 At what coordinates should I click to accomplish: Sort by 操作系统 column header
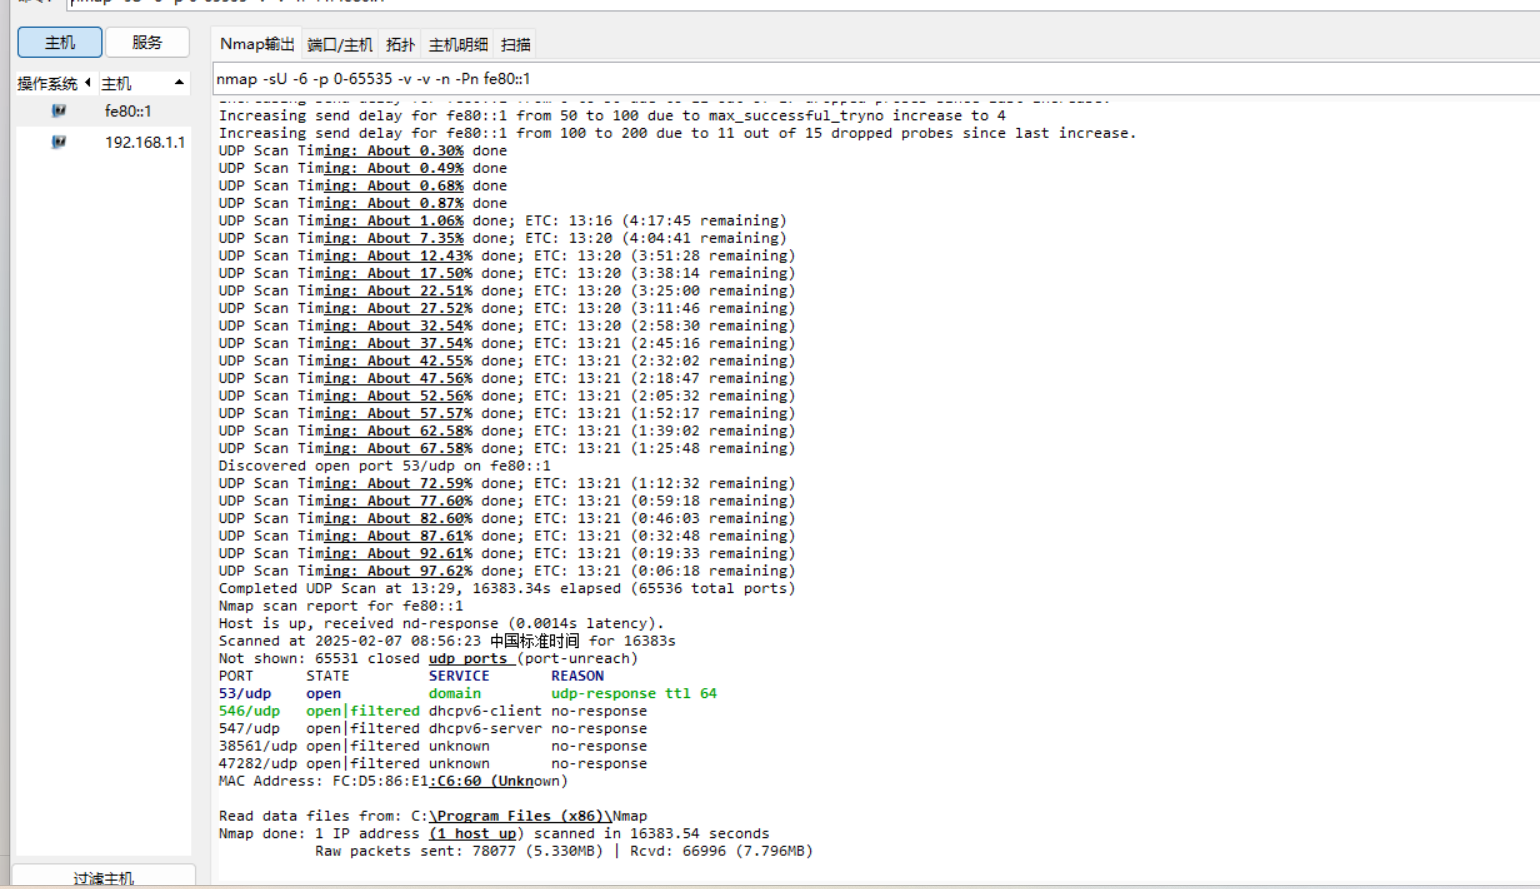tap(53, 83)
